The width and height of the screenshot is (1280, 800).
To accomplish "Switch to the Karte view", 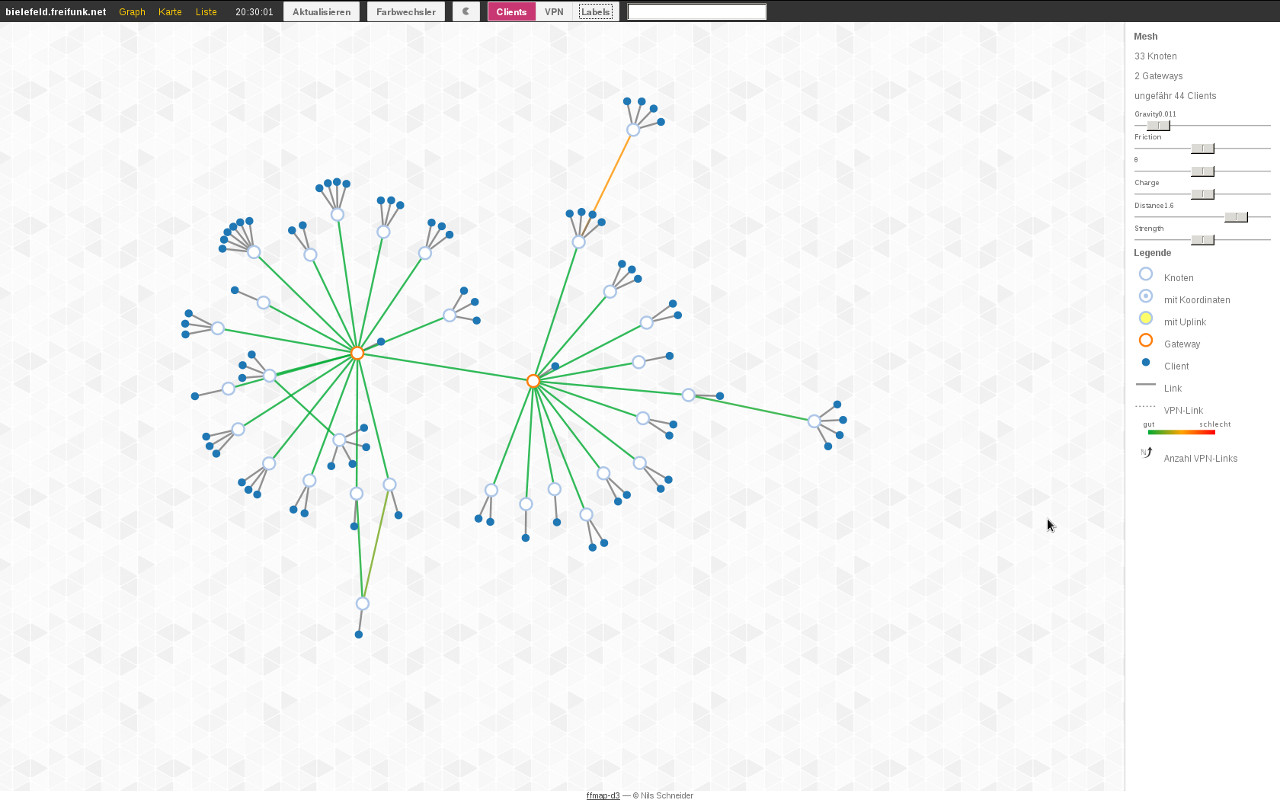I will click(x=170, y=12).
